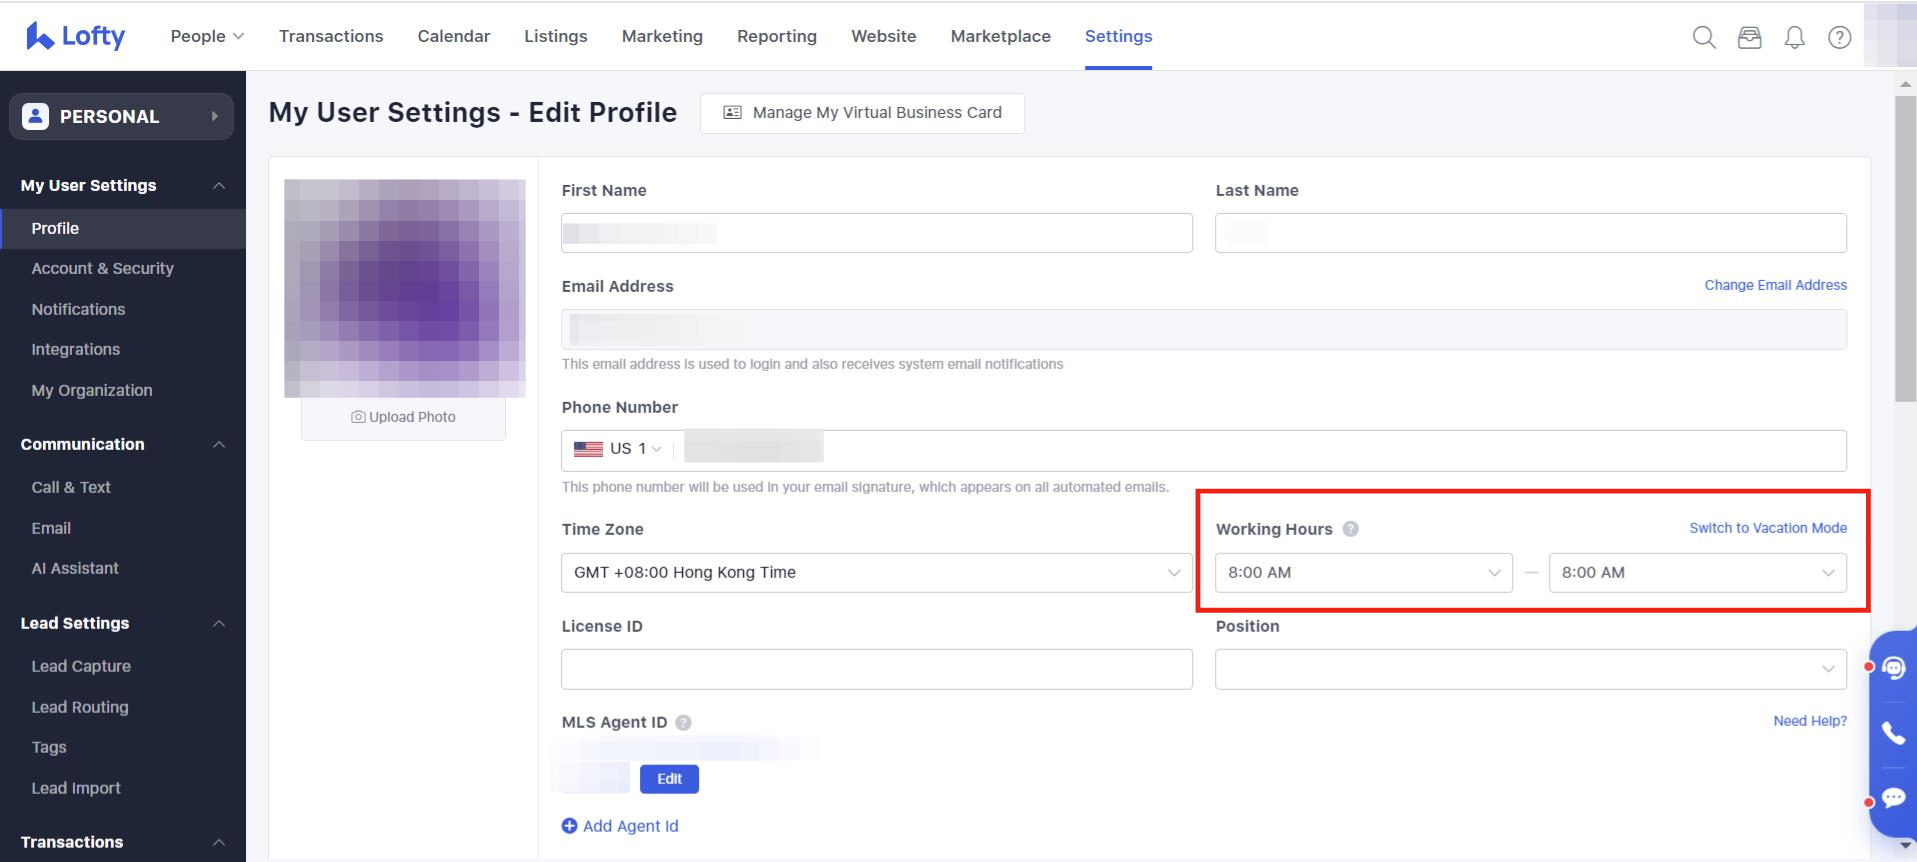Image resolution: width=1917 pixels, height=862 pixels.
Task: Open the Time Zone dropdown
Action: click(876, 573)
